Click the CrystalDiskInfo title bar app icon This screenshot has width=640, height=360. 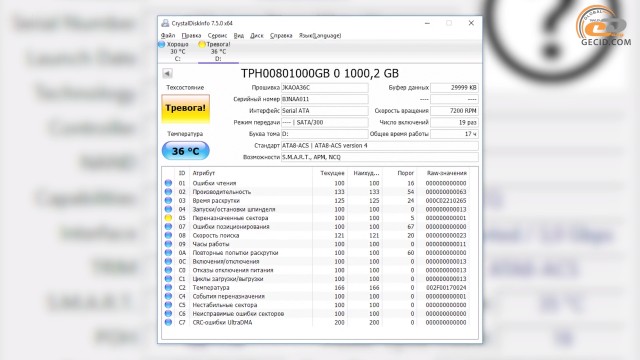[165, 23]
